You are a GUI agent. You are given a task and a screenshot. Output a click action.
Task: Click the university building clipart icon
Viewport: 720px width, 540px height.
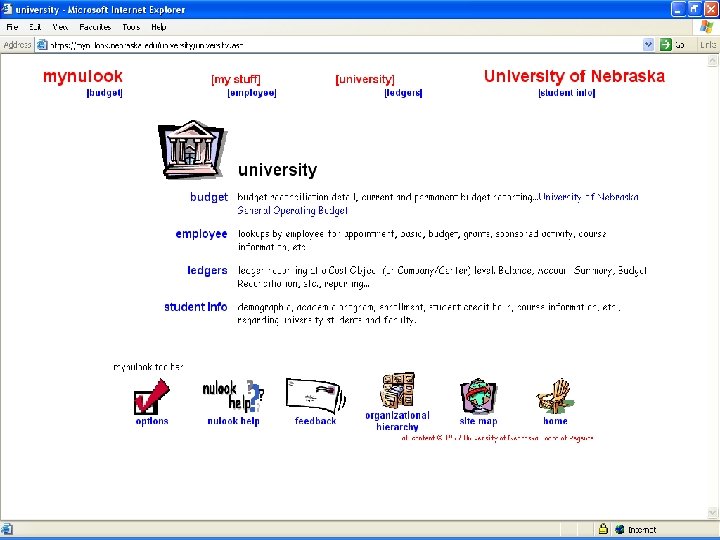point(192,150)
